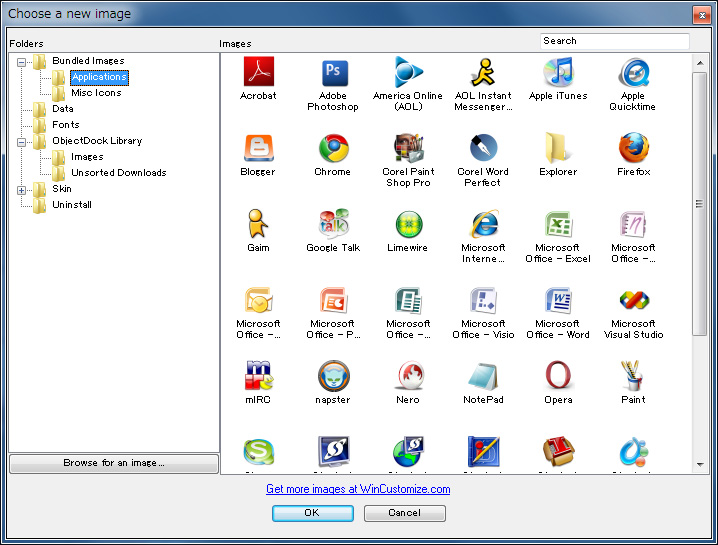The image size is (718, 545).
Task: Pick the America Online (AOL) icon
Action: [x=408, y=72]
